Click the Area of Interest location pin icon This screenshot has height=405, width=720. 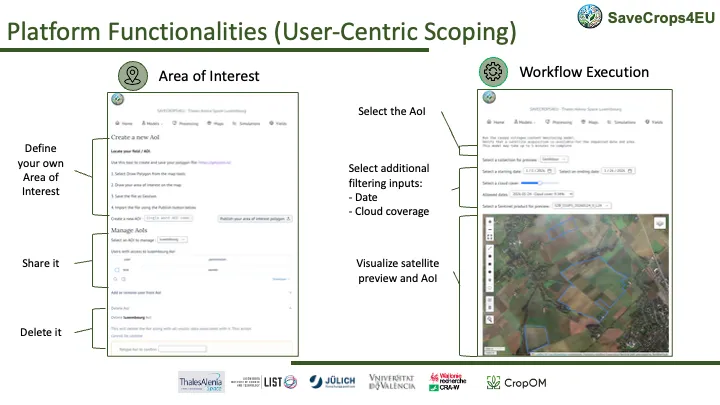point(133,76)
